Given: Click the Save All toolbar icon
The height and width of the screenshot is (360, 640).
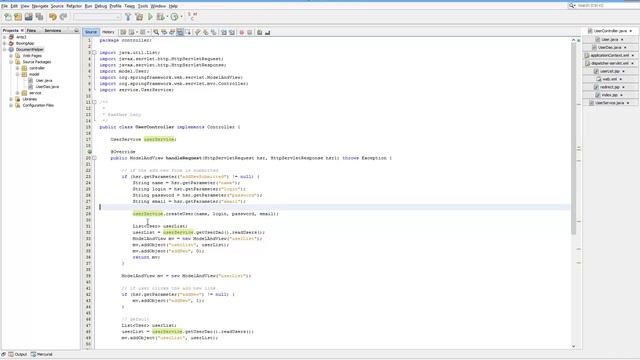Looking at the screenshot, I should click(x=40, y=17).
